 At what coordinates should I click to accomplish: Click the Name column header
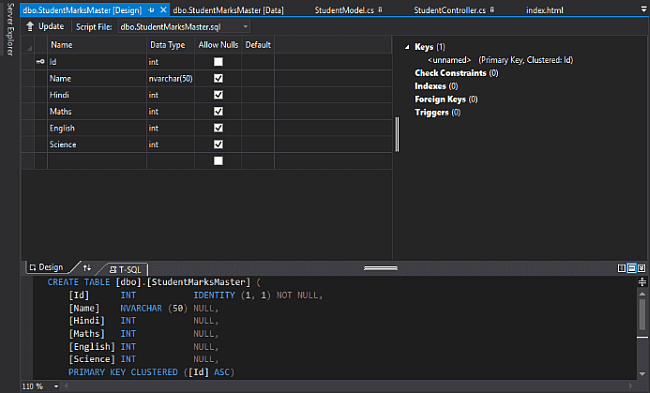[97, 45]
